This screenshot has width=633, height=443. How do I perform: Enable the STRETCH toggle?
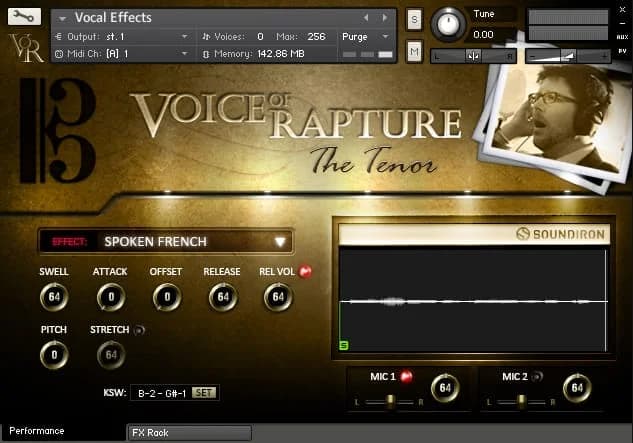coord(140,329)
